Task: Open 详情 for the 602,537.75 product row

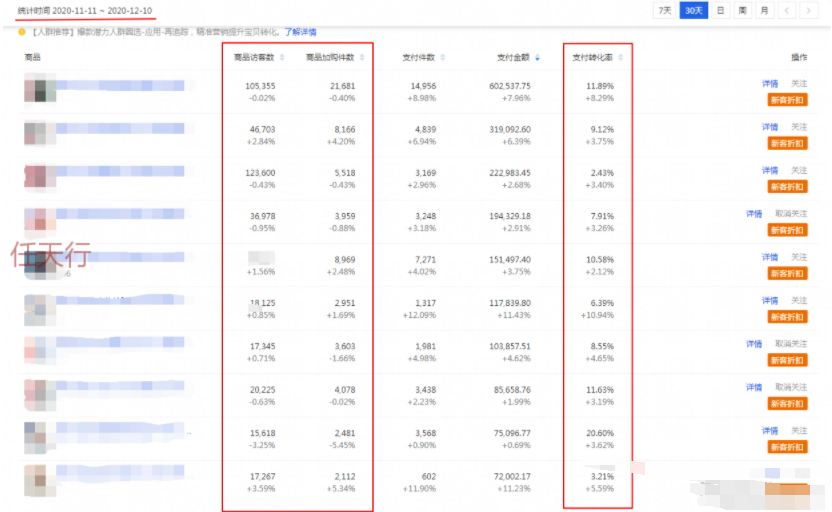Action: pos(769,84)
